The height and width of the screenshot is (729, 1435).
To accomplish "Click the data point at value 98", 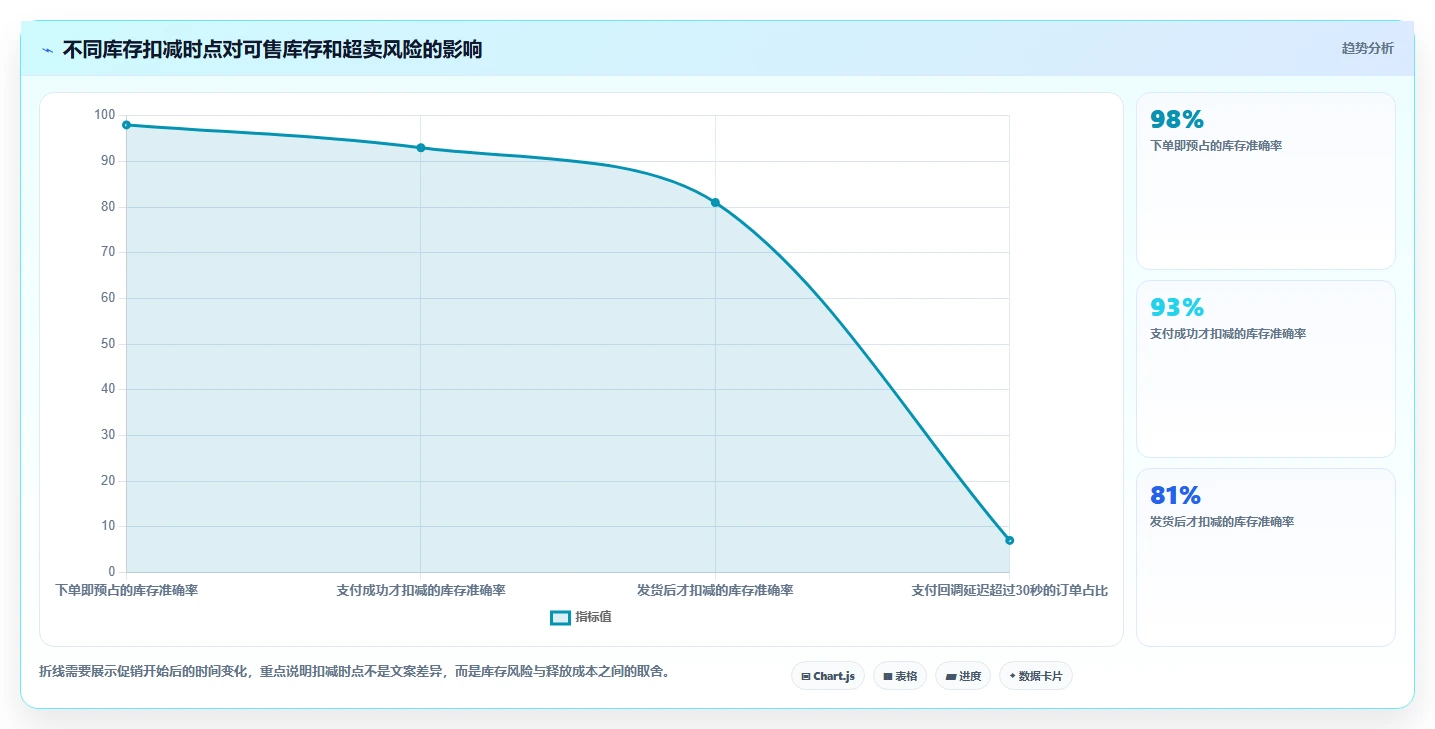I will coord(126,125).
